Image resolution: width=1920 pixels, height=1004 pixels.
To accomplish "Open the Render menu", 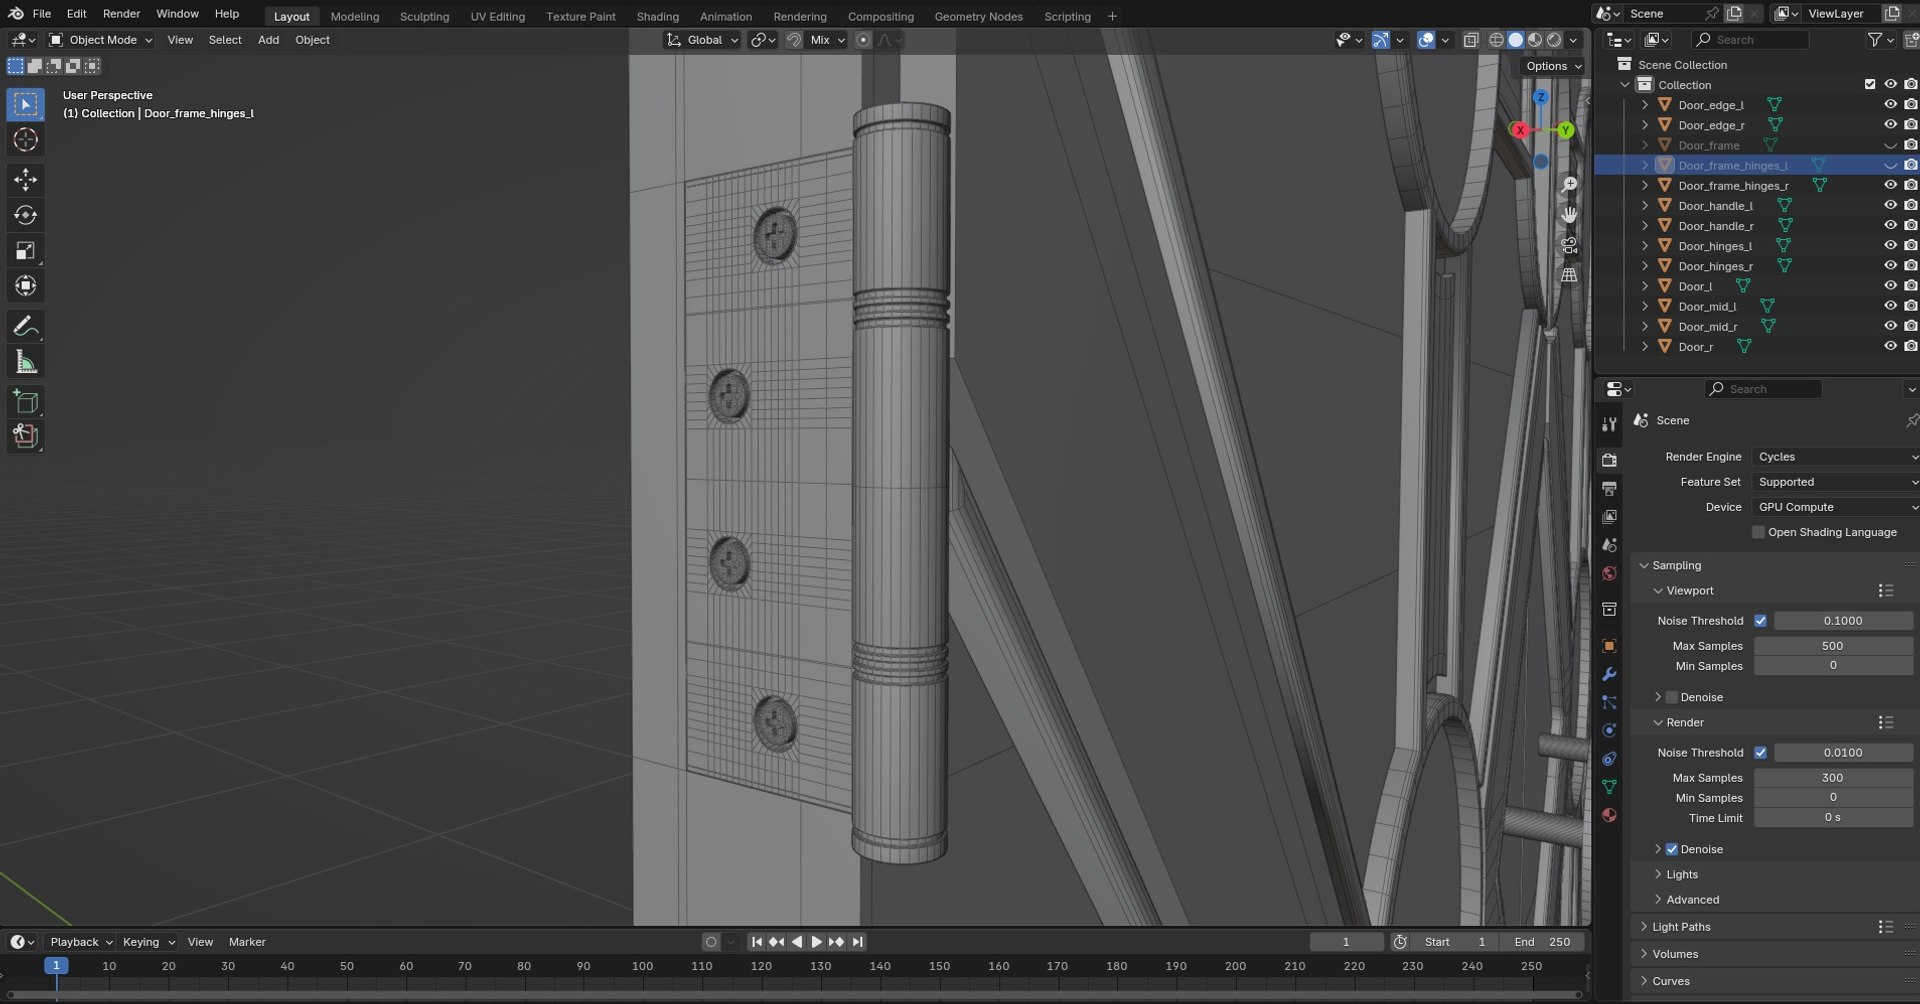I will 121,14.
